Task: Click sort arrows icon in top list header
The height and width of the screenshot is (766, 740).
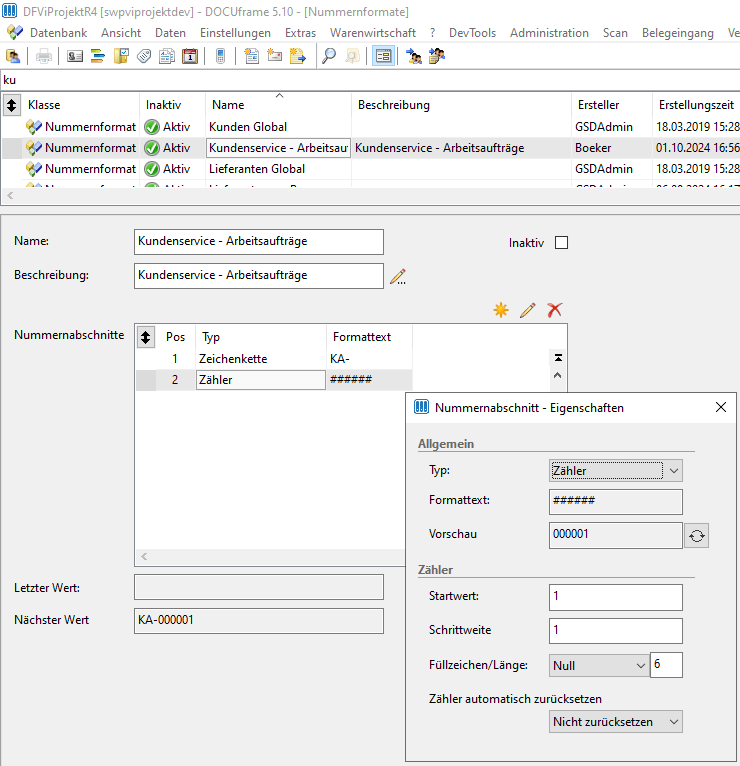Action: pos(12,105)
